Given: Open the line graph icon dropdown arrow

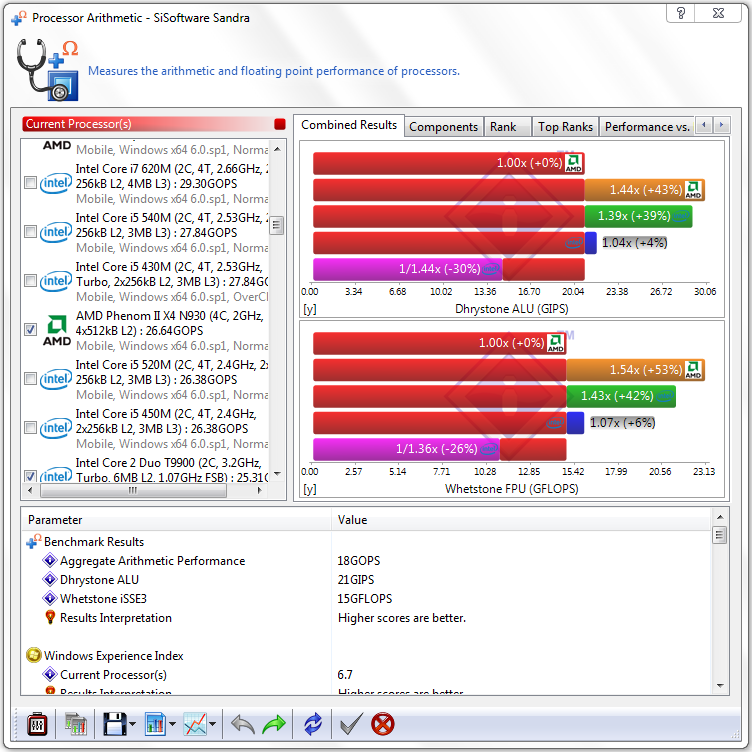Looking at the screenshot, I should click(x=212, y=724).
